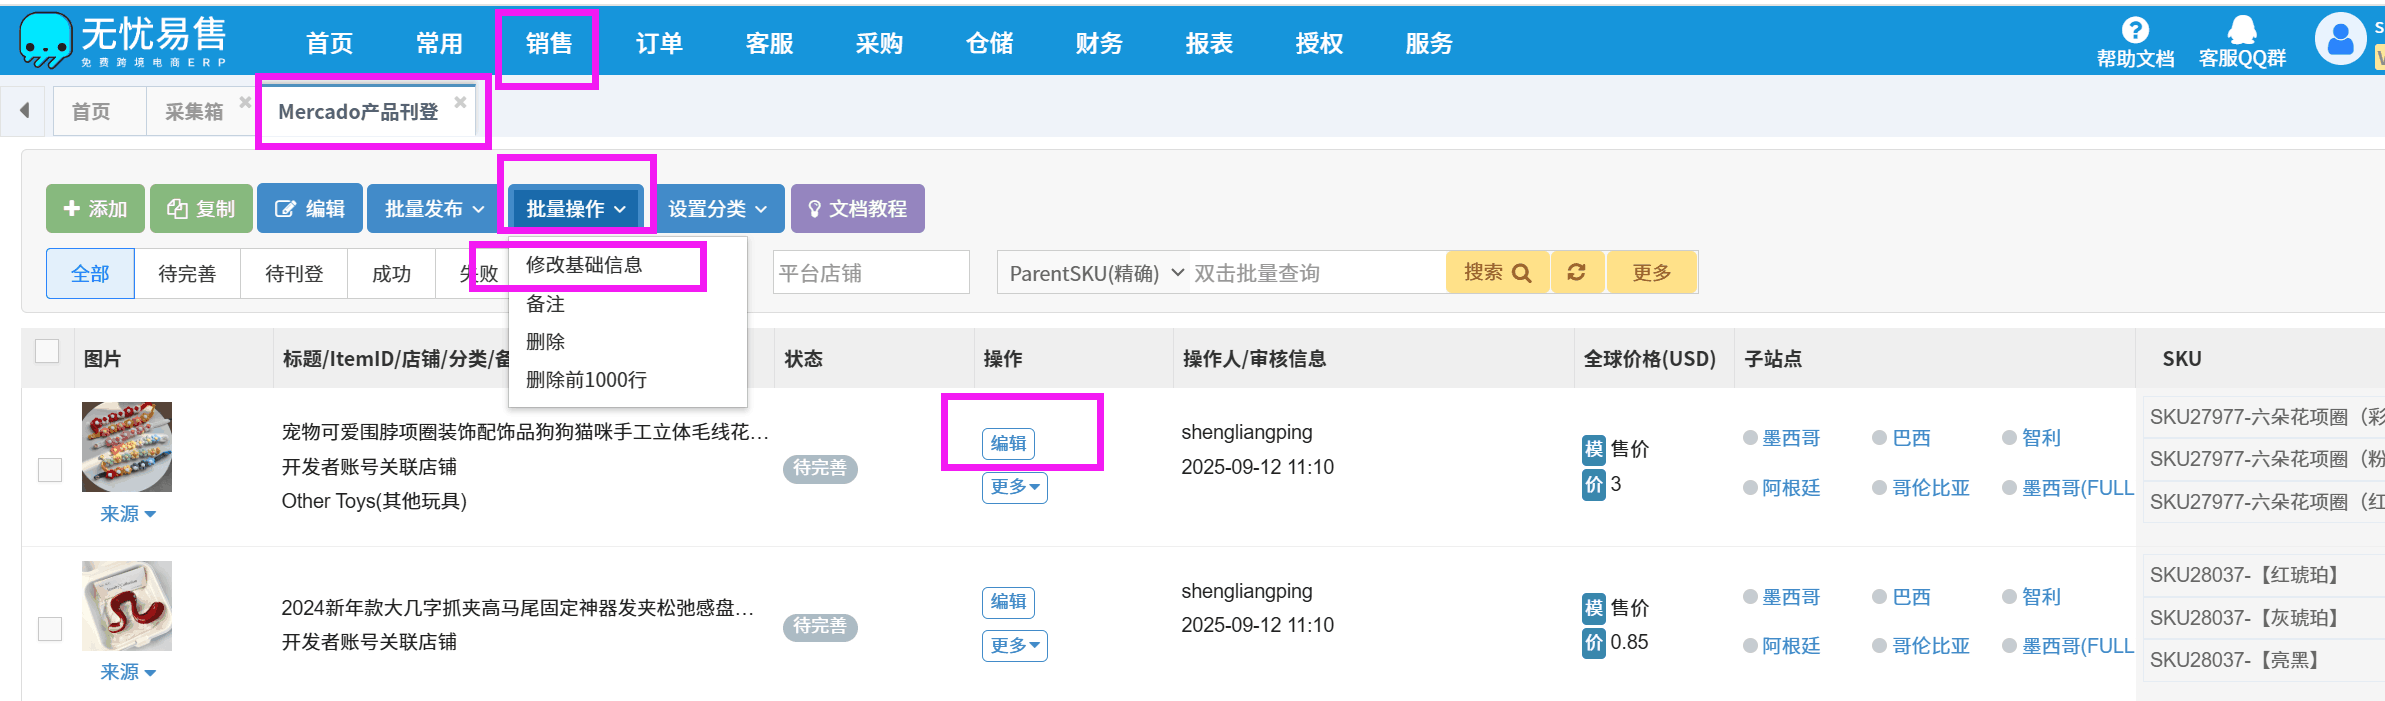Click the red hair clip product thumbnail
The width and height of the screenshot is (2385, 701).
point(127,606)
